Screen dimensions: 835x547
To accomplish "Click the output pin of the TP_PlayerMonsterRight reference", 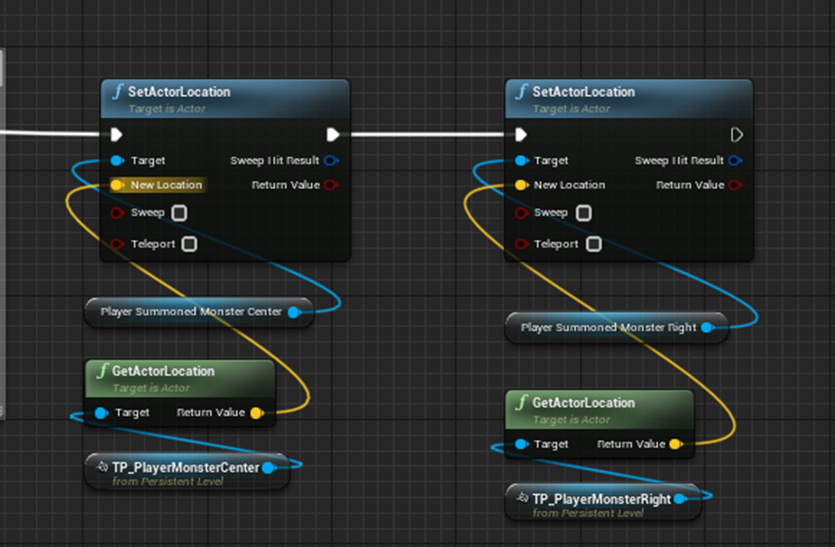I will coord(680,499).
